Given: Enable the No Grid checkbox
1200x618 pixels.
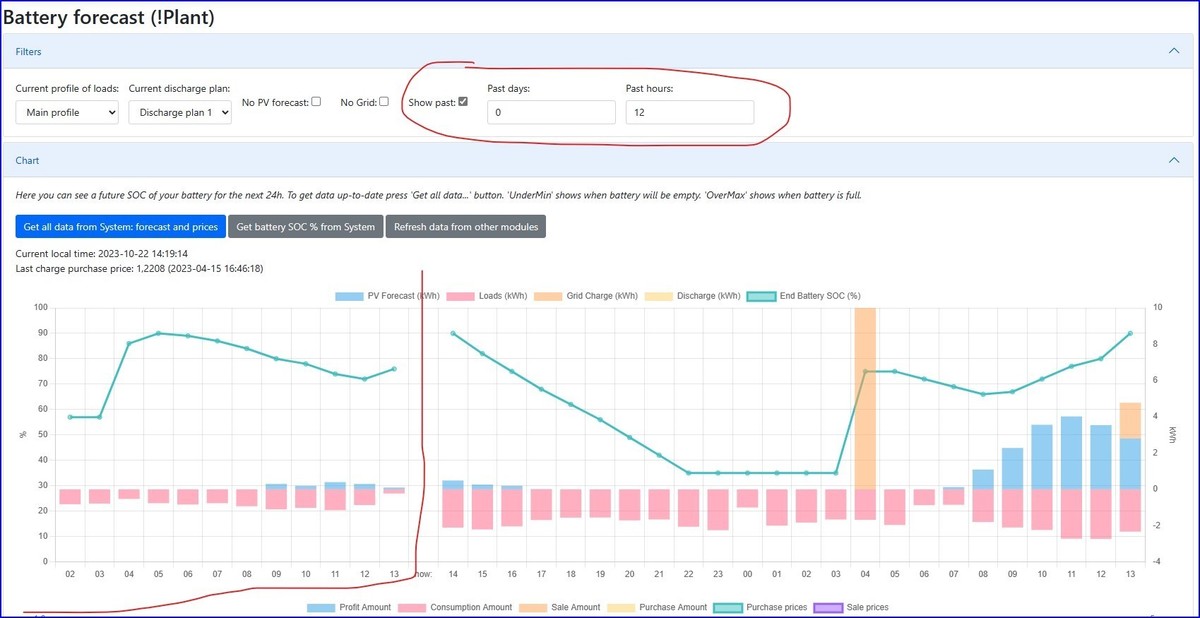Looking at the screenshot, I should click(x=384, y=101).
